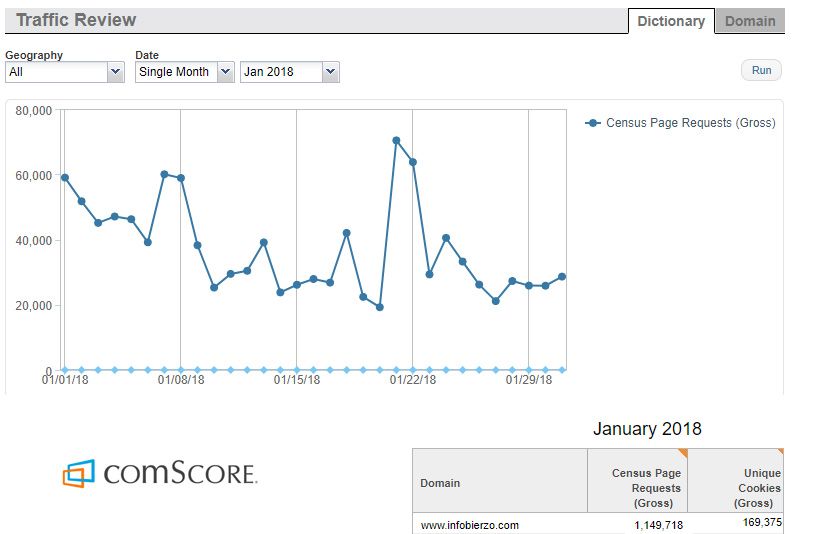Click the orange corner on Census Page Requests header
Screen dimensions: 817x534
coord(682,453)
